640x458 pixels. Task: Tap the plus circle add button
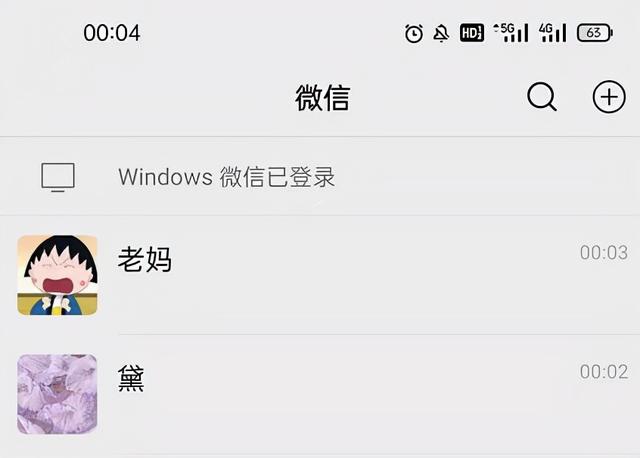[609, 97]
